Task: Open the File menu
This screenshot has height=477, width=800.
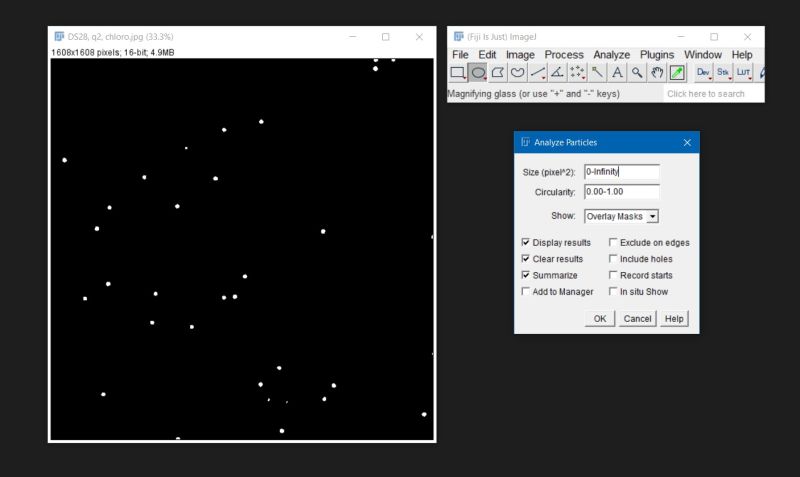Action: (x=460, y=55)
